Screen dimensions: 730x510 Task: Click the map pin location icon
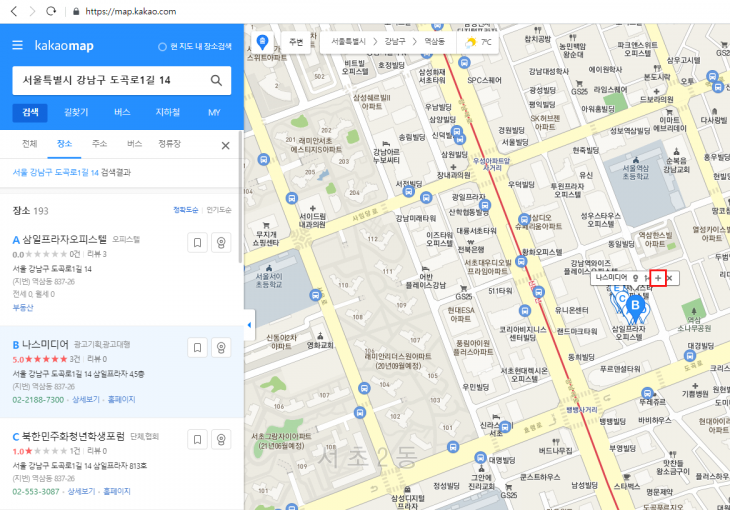263,43
